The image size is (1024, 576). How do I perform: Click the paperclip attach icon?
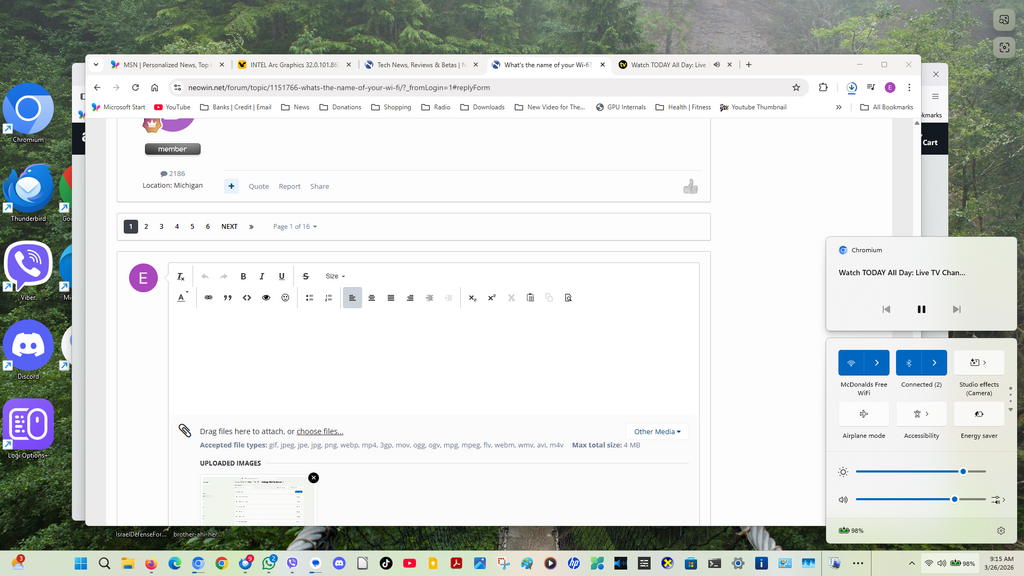point(185,430)
